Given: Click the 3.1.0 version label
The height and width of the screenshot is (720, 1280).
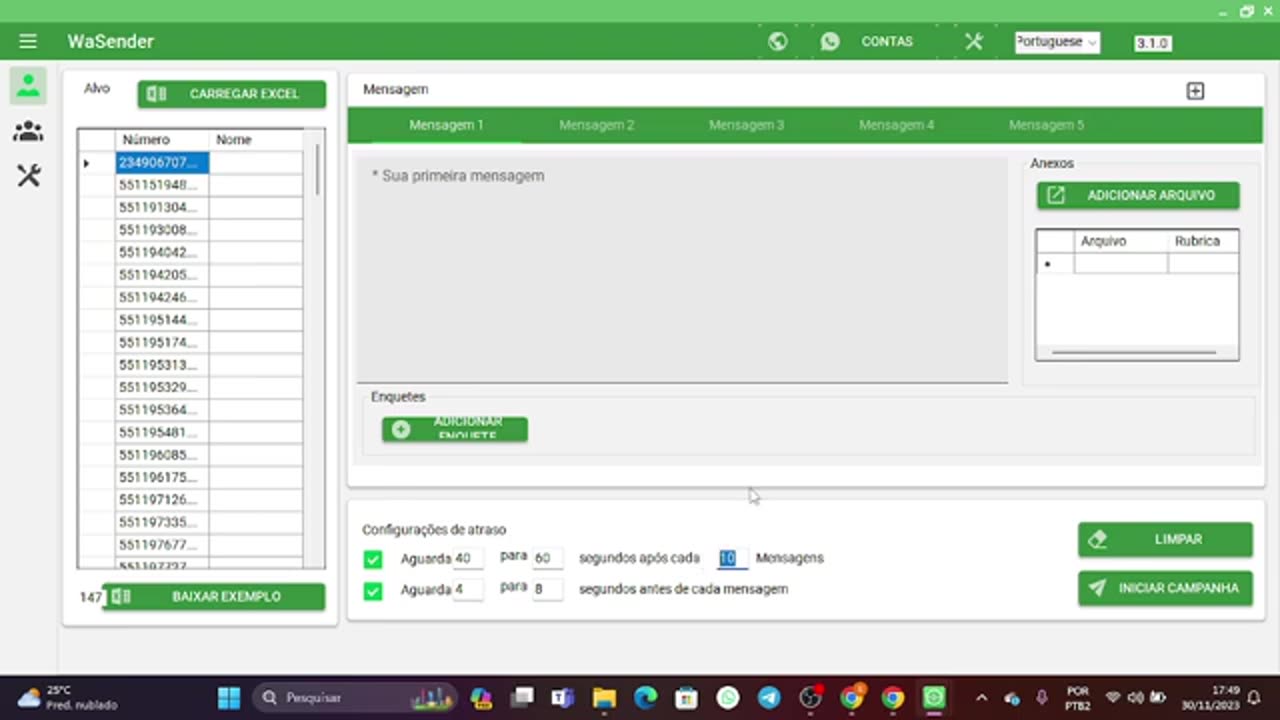Looking at the screenshot, I should click(x=1152, y=43).
